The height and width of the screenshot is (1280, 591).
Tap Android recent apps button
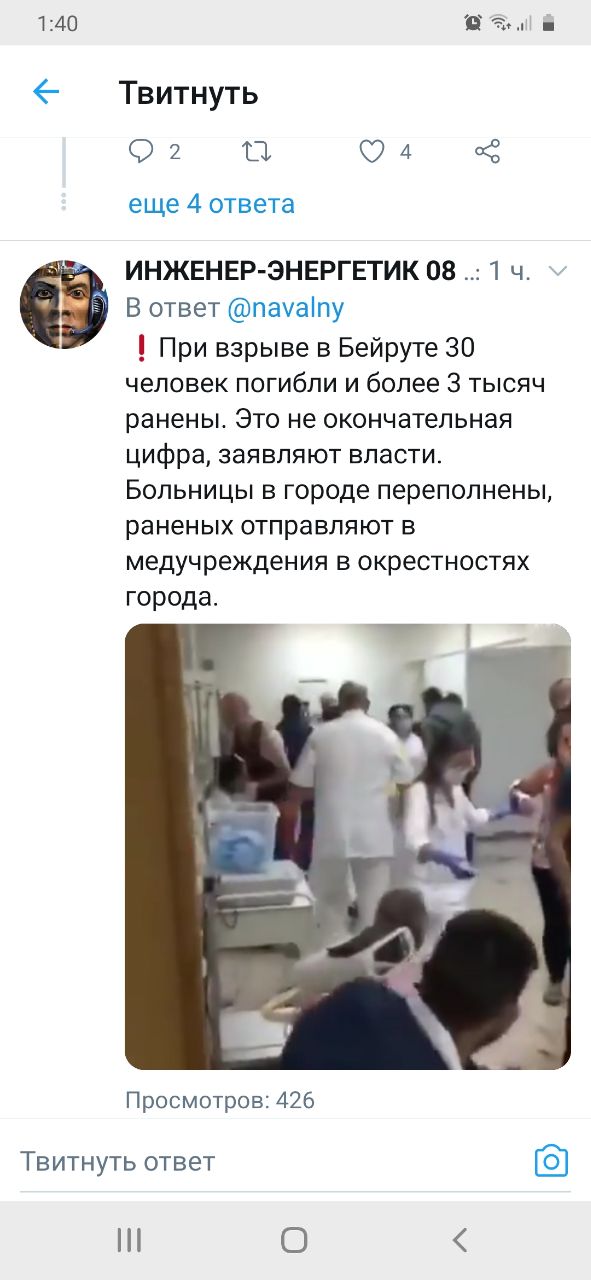tap(129, 1241)
